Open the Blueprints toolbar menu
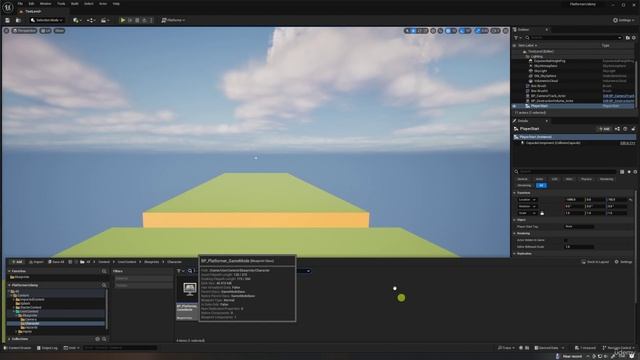Image resolution: width=640 pixels, height=360 pixels. 91,20
